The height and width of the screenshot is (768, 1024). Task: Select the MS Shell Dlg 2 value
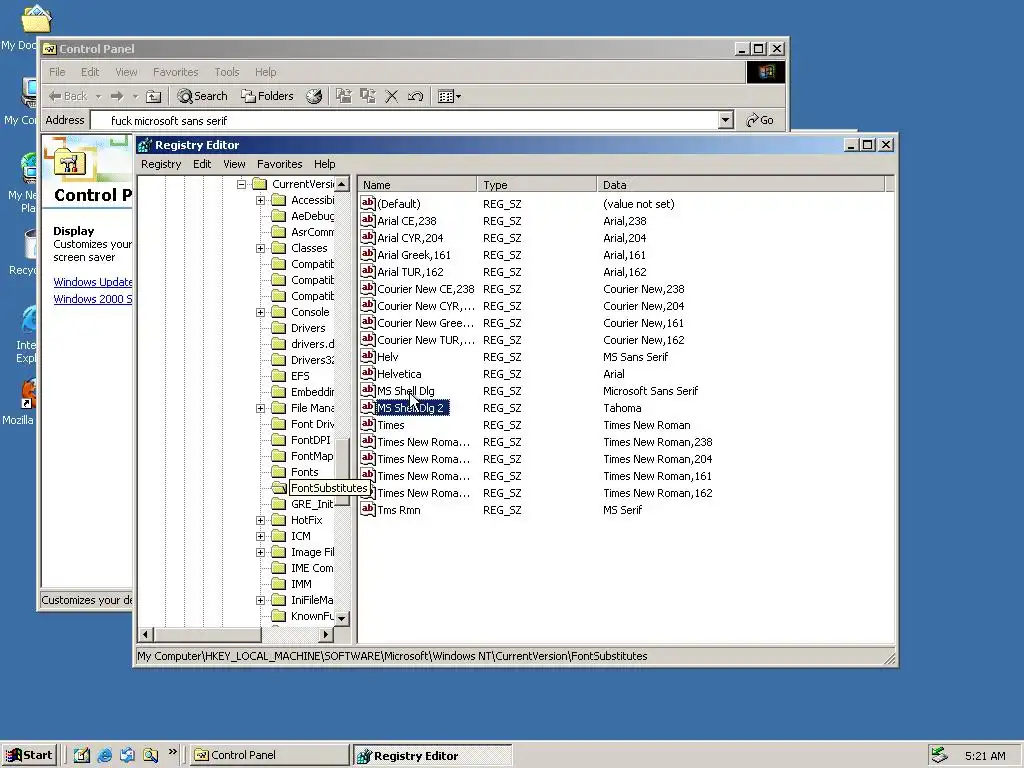point(412,408)
